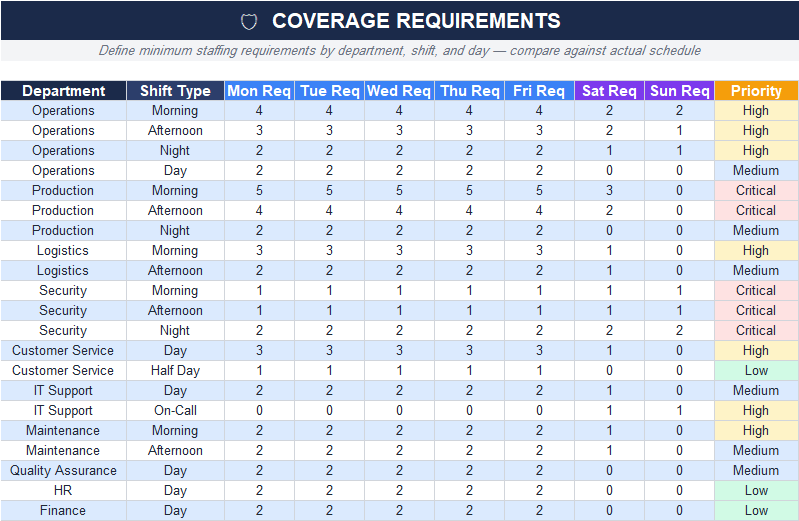This screenshot has height=521, width=799.
Task: Select Mon Req value 5 for Production Morning
Action: point(259,191)
